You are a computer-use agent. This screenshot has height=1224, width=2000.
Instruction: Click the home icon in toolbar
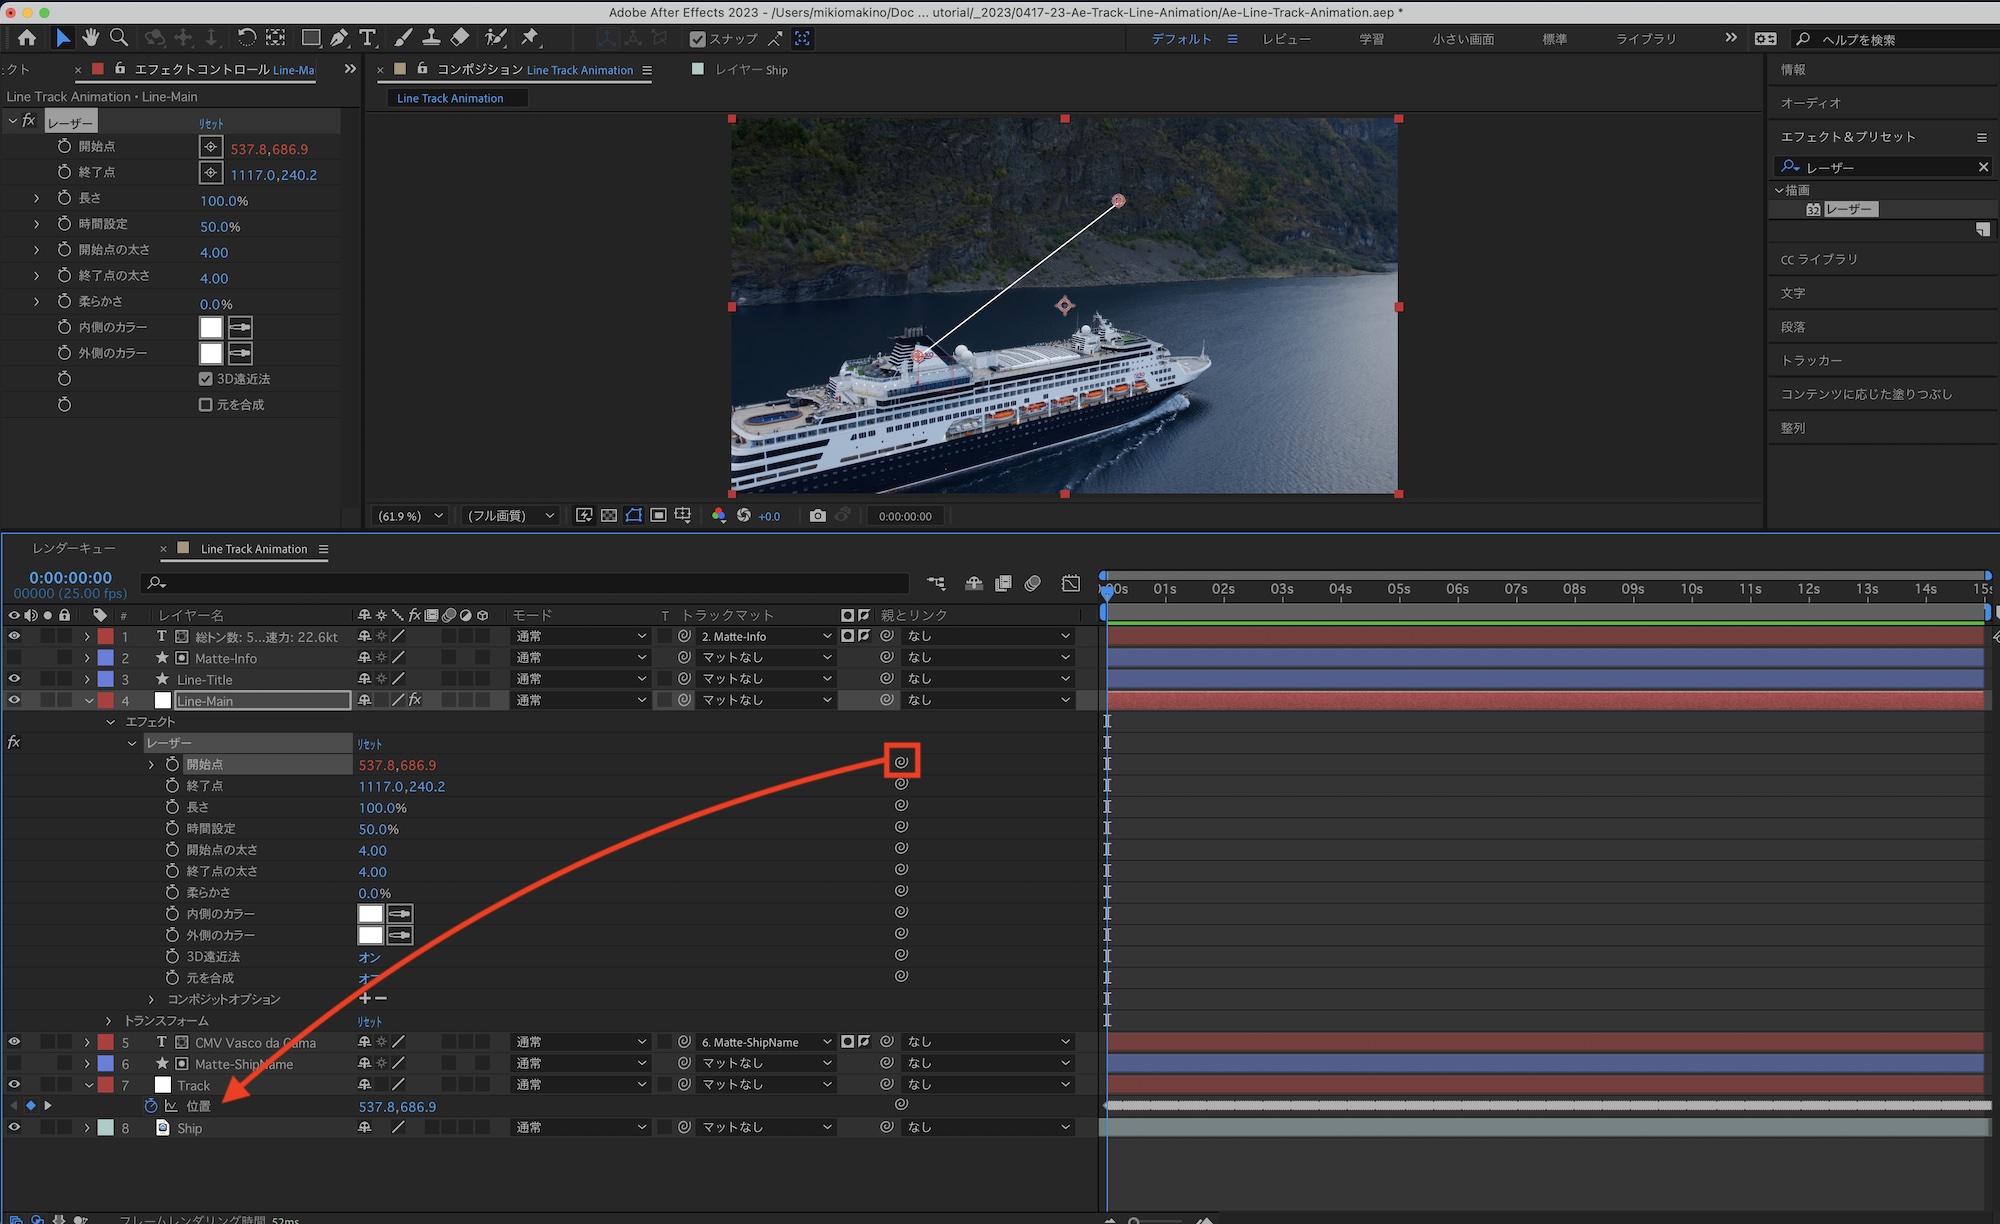click(27, 38)
